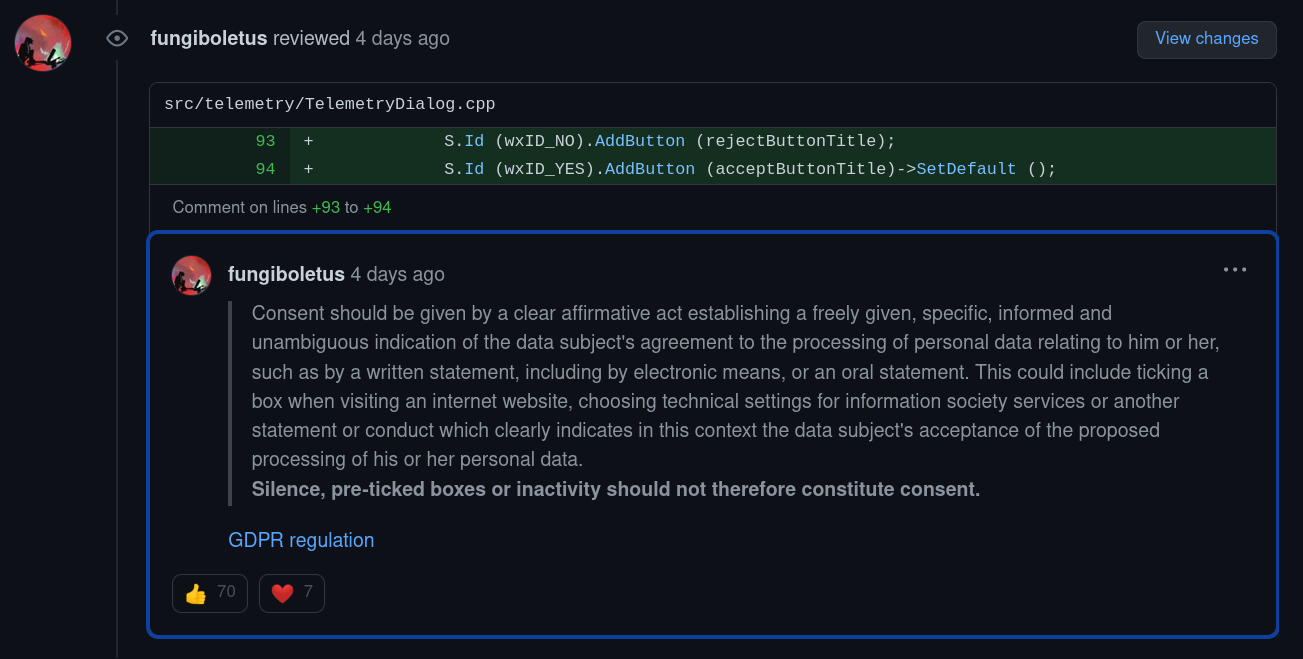
Task: Click rejectButtonTitle in the code on line 93
Action: point(795,141)
